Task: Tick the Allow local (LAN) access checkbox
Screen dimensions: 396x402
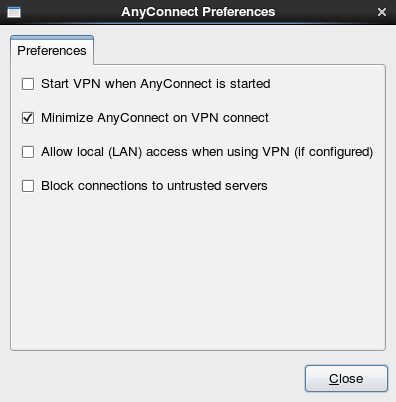Action: pos(28,152)
